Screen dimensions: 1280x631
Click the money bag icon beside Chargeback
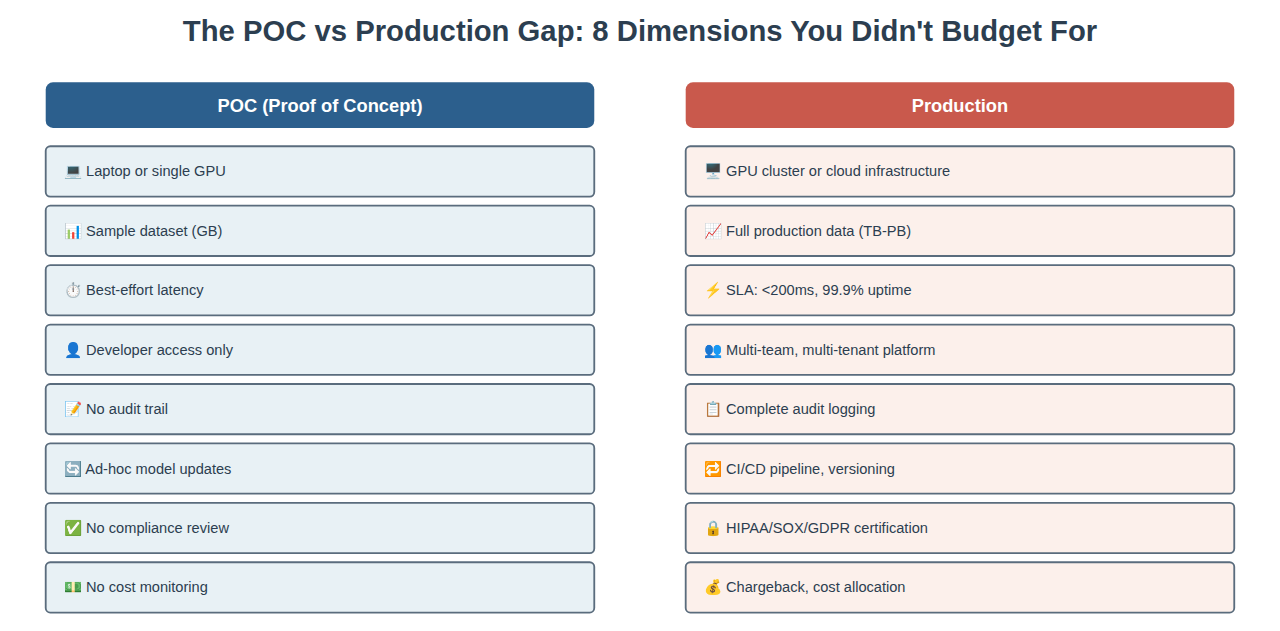[x=713, y=587]
